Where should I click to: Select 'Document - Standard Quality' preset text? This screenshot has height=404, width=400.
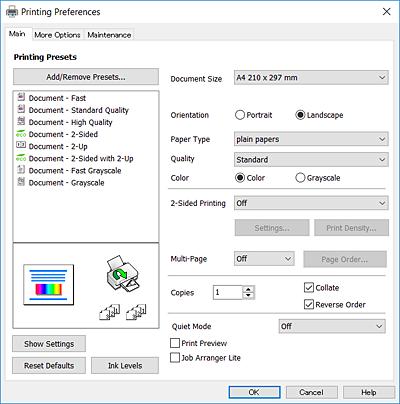pos(79,110)
